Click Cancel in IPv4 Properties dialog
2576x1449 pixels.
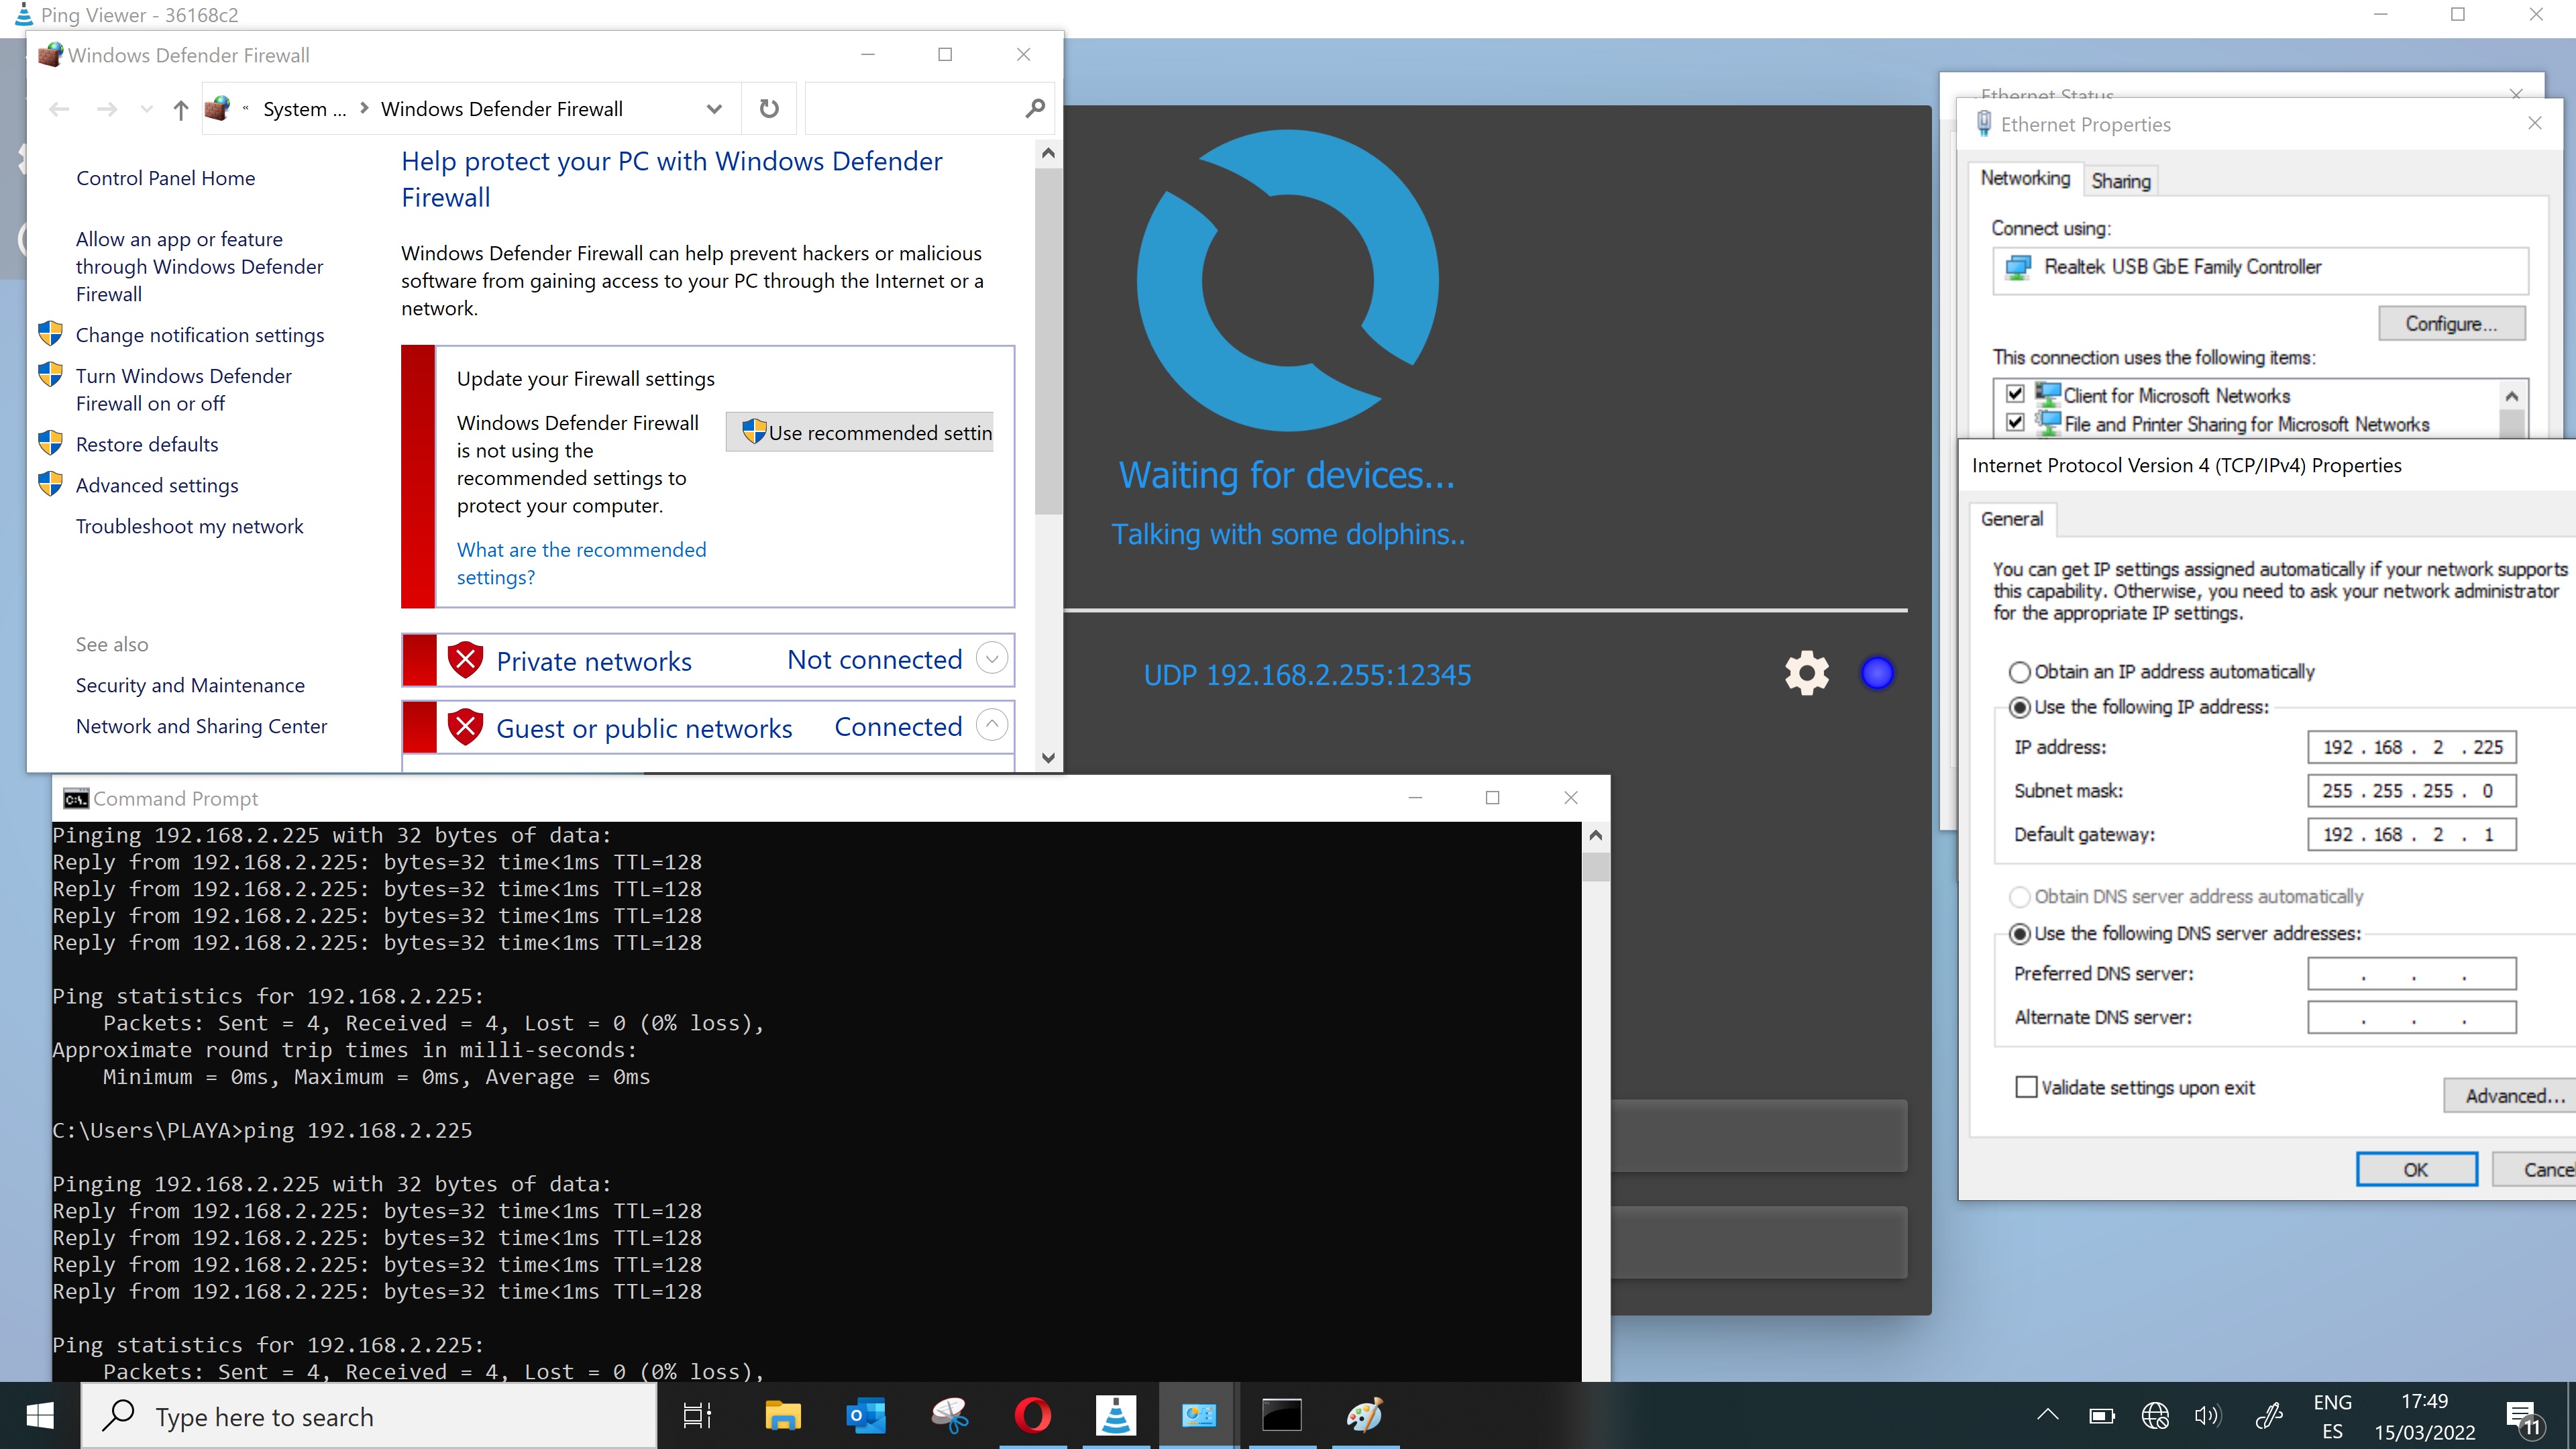click(x=2535, y=1169)
